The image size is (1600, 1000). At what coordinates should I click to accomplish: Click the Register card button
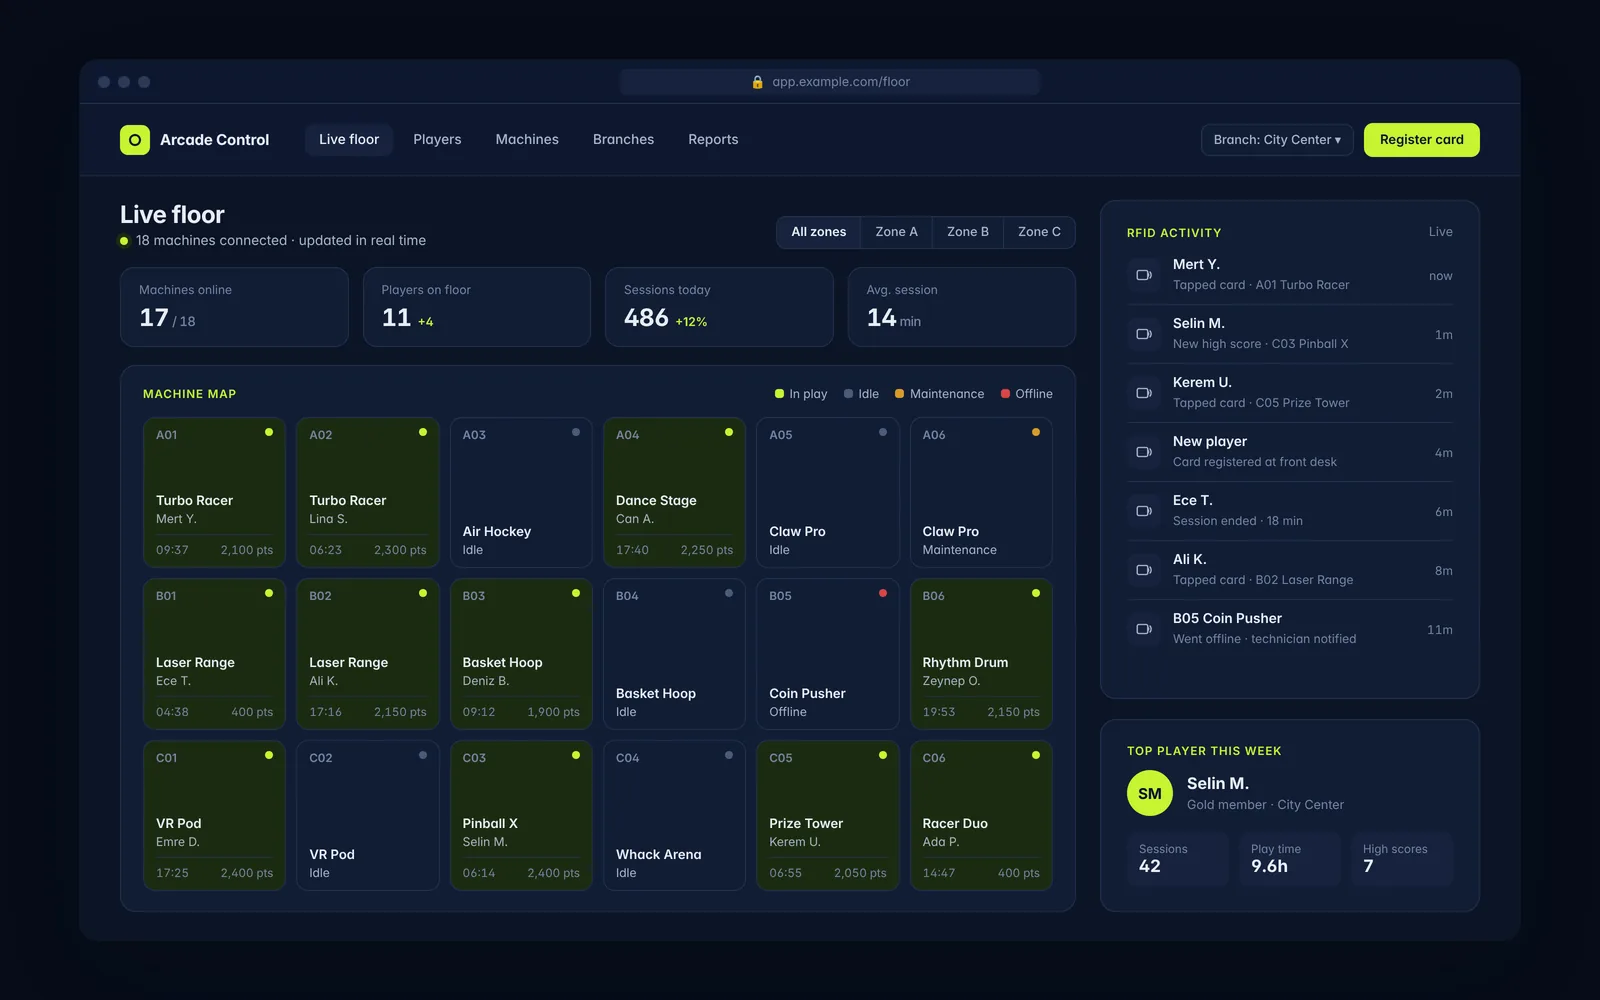(x=1422, y=140)
